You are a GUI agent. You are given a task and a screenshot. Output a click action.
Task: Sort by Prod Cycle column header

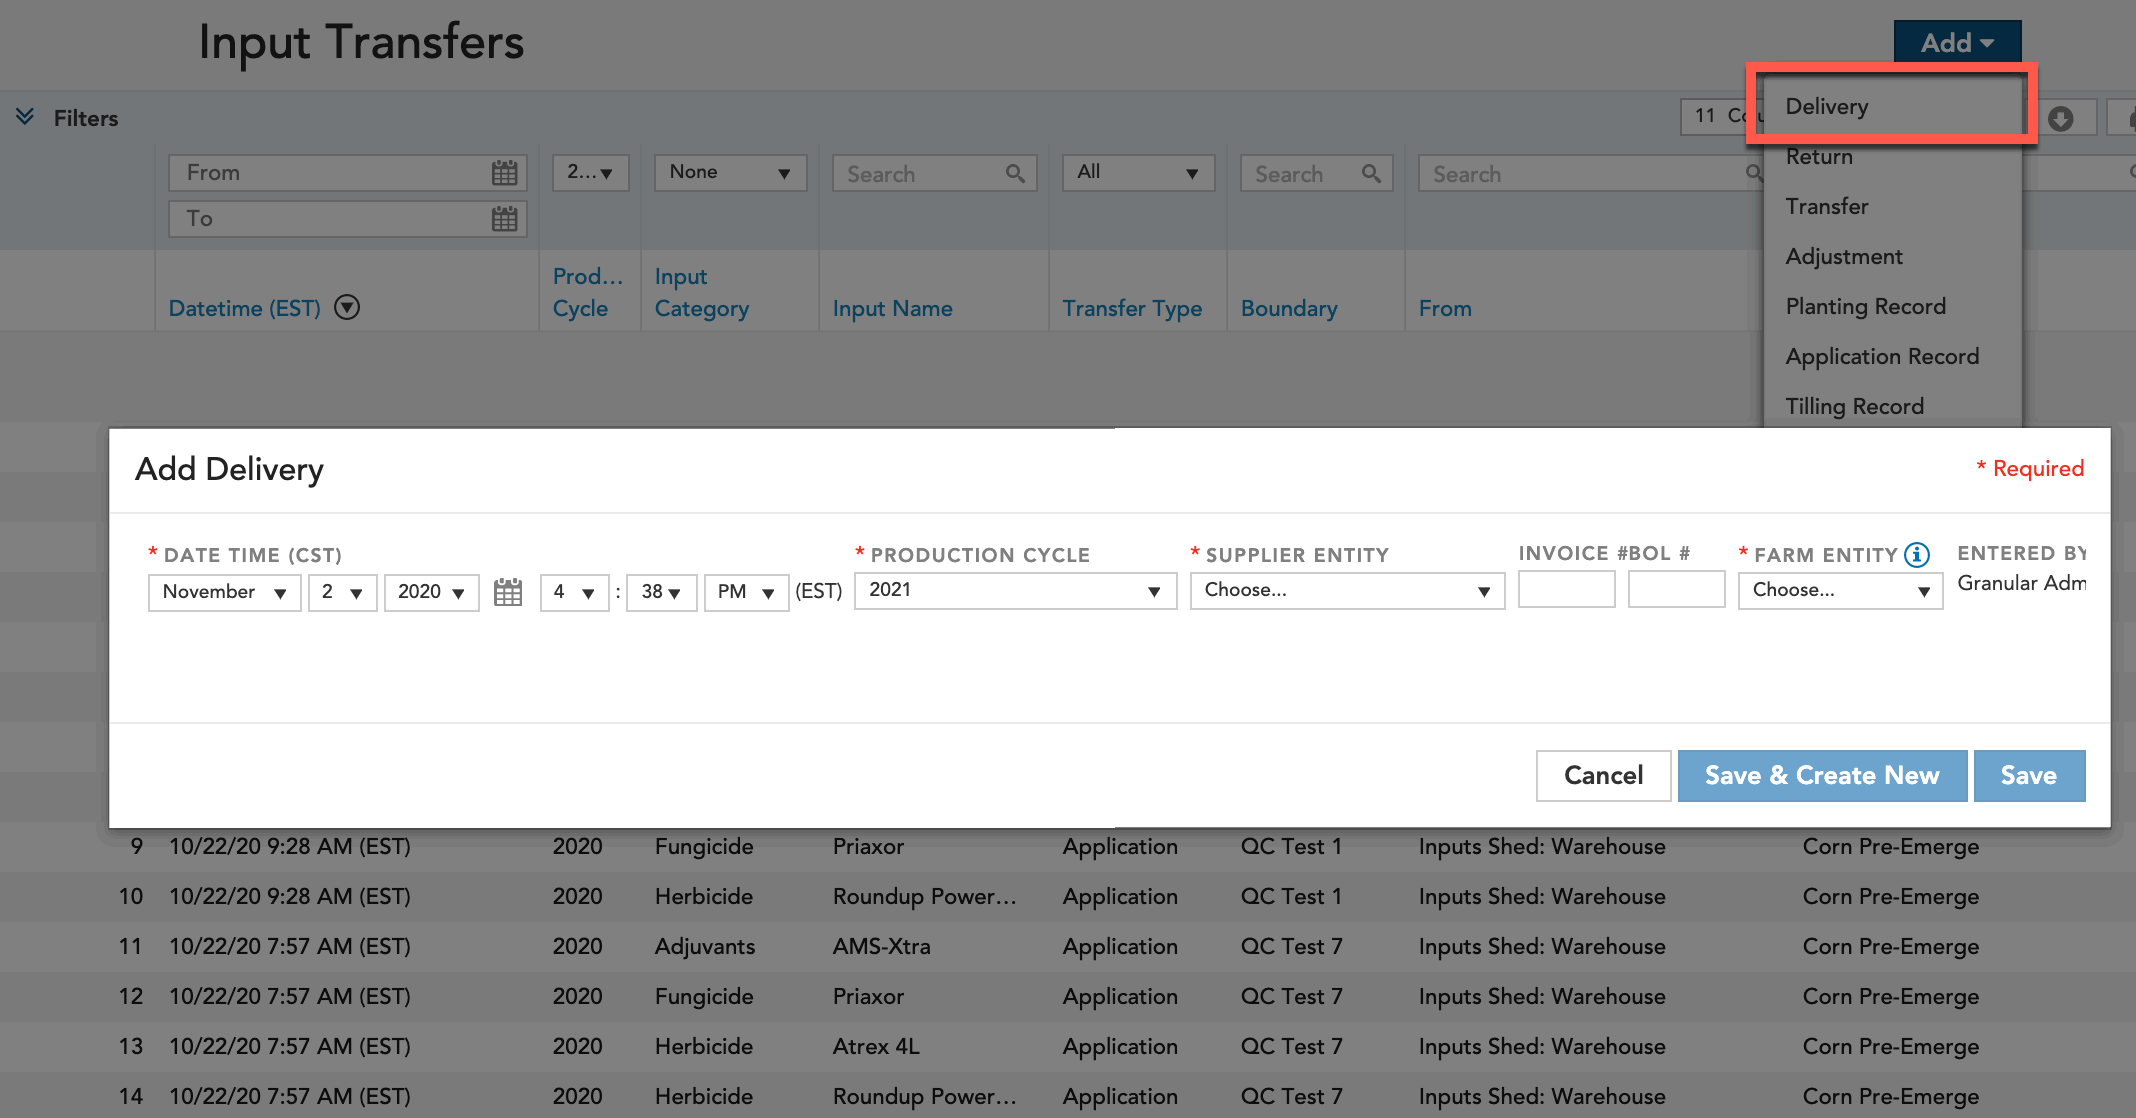click(x=587, y=292)
